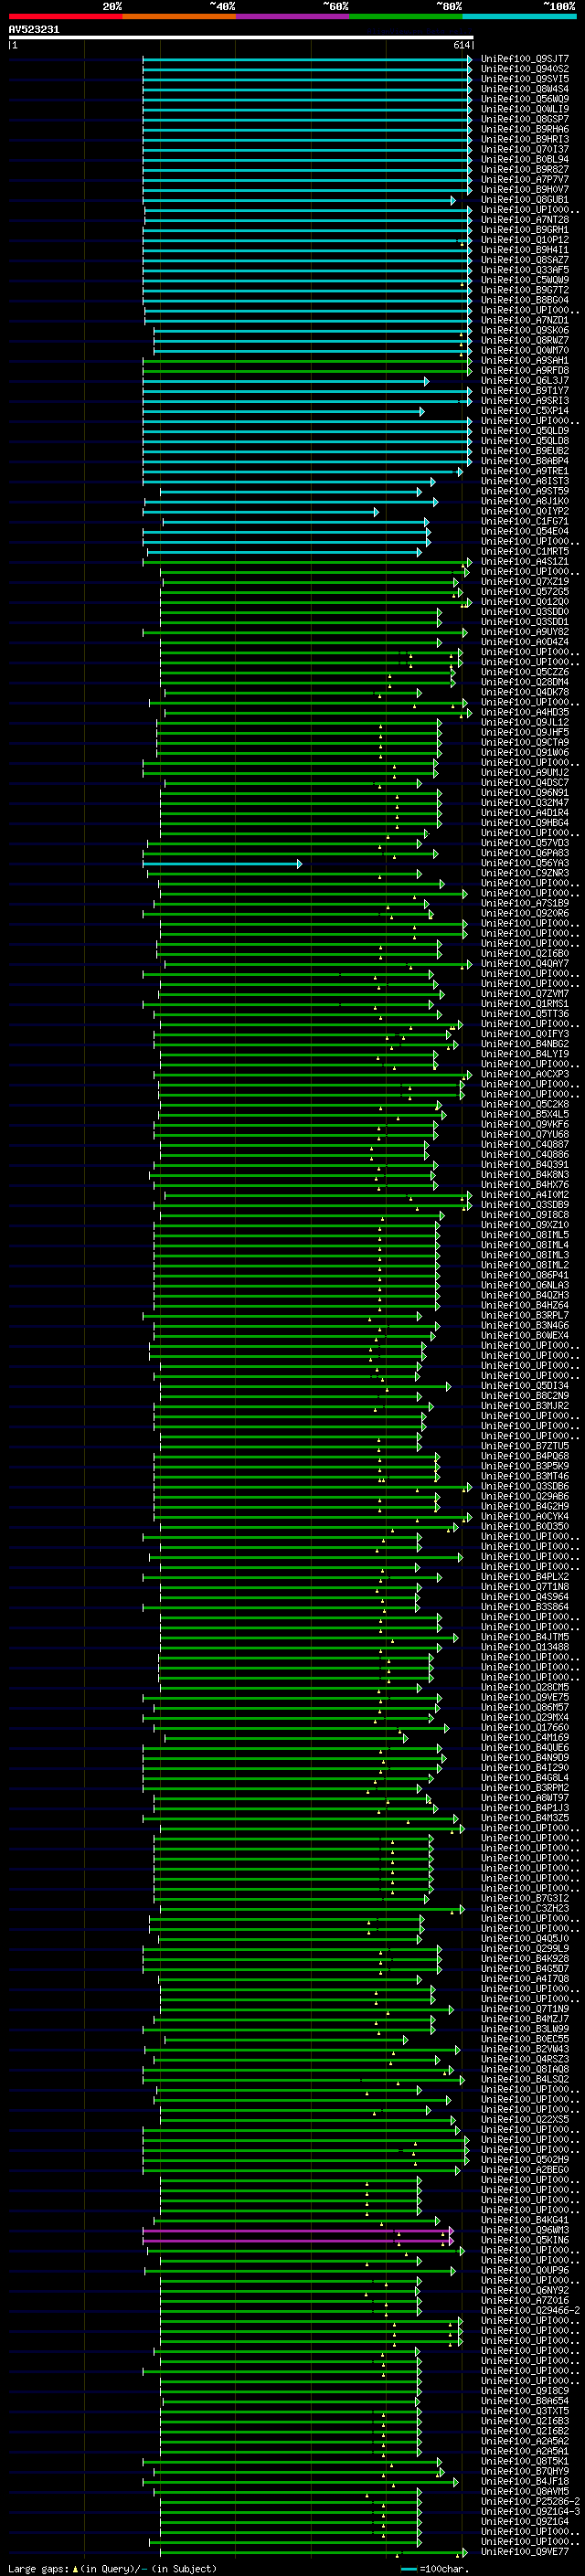Select the UniRef100_Q10P12 label
This screenshot has width=585, height=2576.
525,240
